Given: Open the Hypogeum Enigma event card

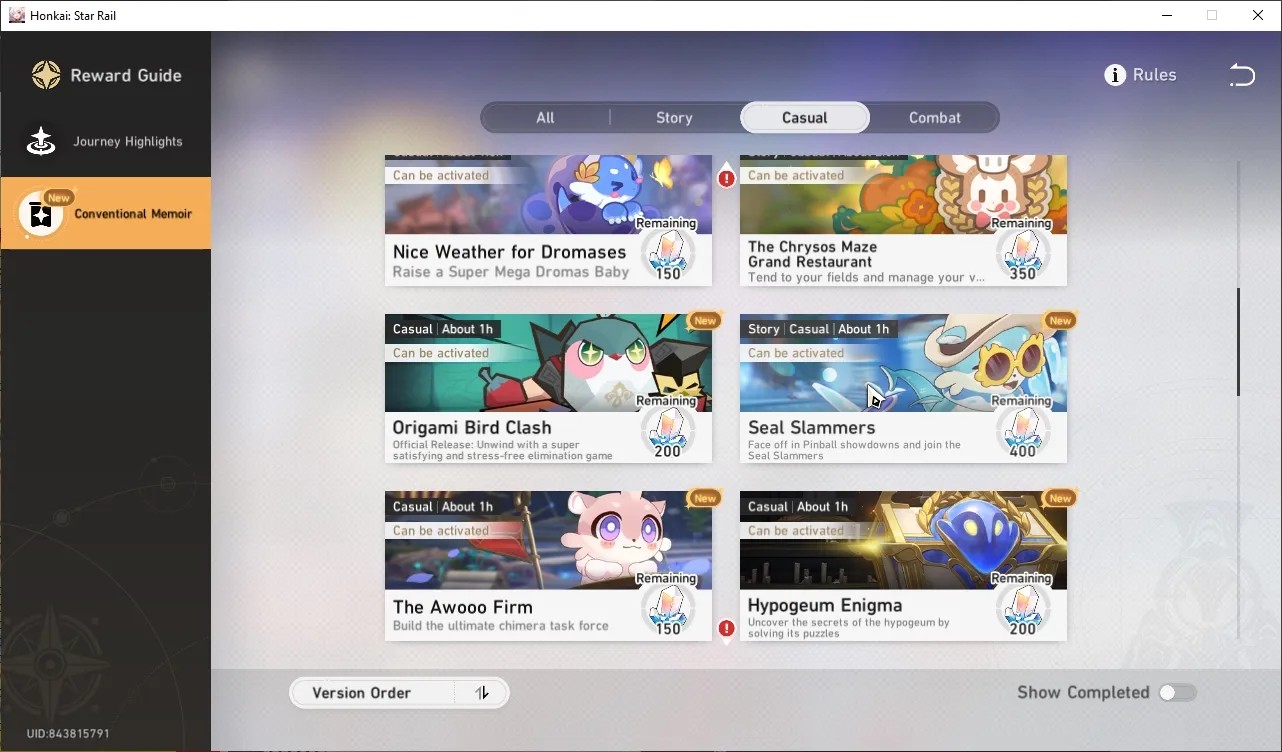Looking at the screenshot, I should pos(903,566).
